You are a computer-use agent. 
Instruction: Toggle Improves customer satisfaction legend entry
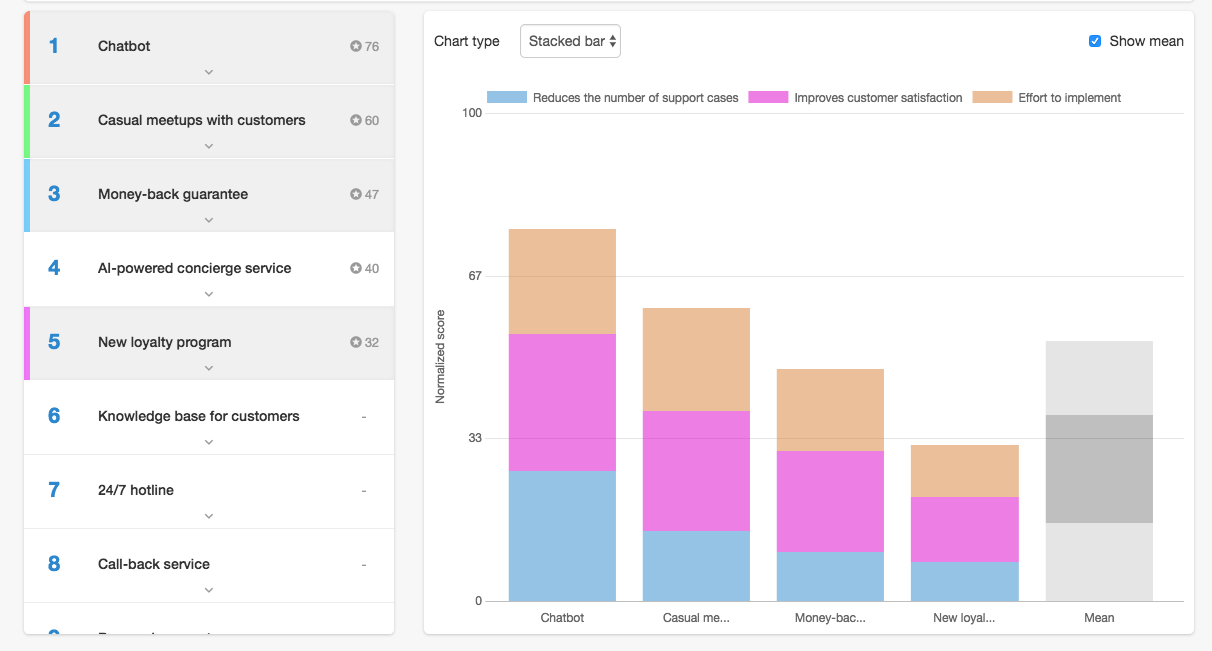[877, 98]
